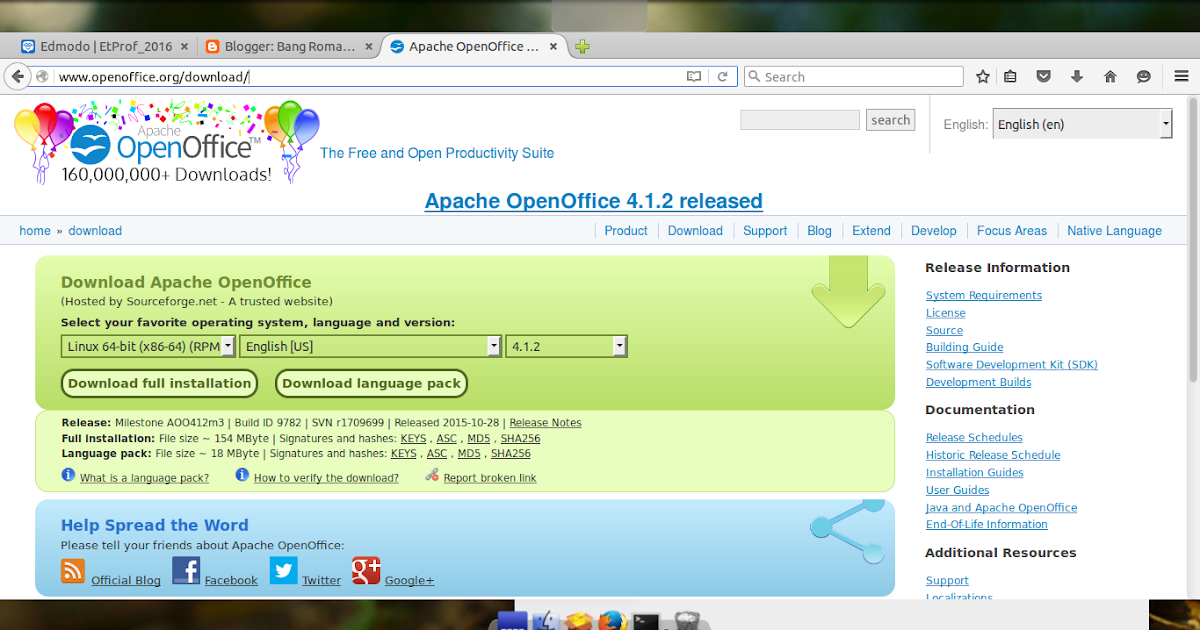Save page to Pocket icon

[x=1043, y=77]
